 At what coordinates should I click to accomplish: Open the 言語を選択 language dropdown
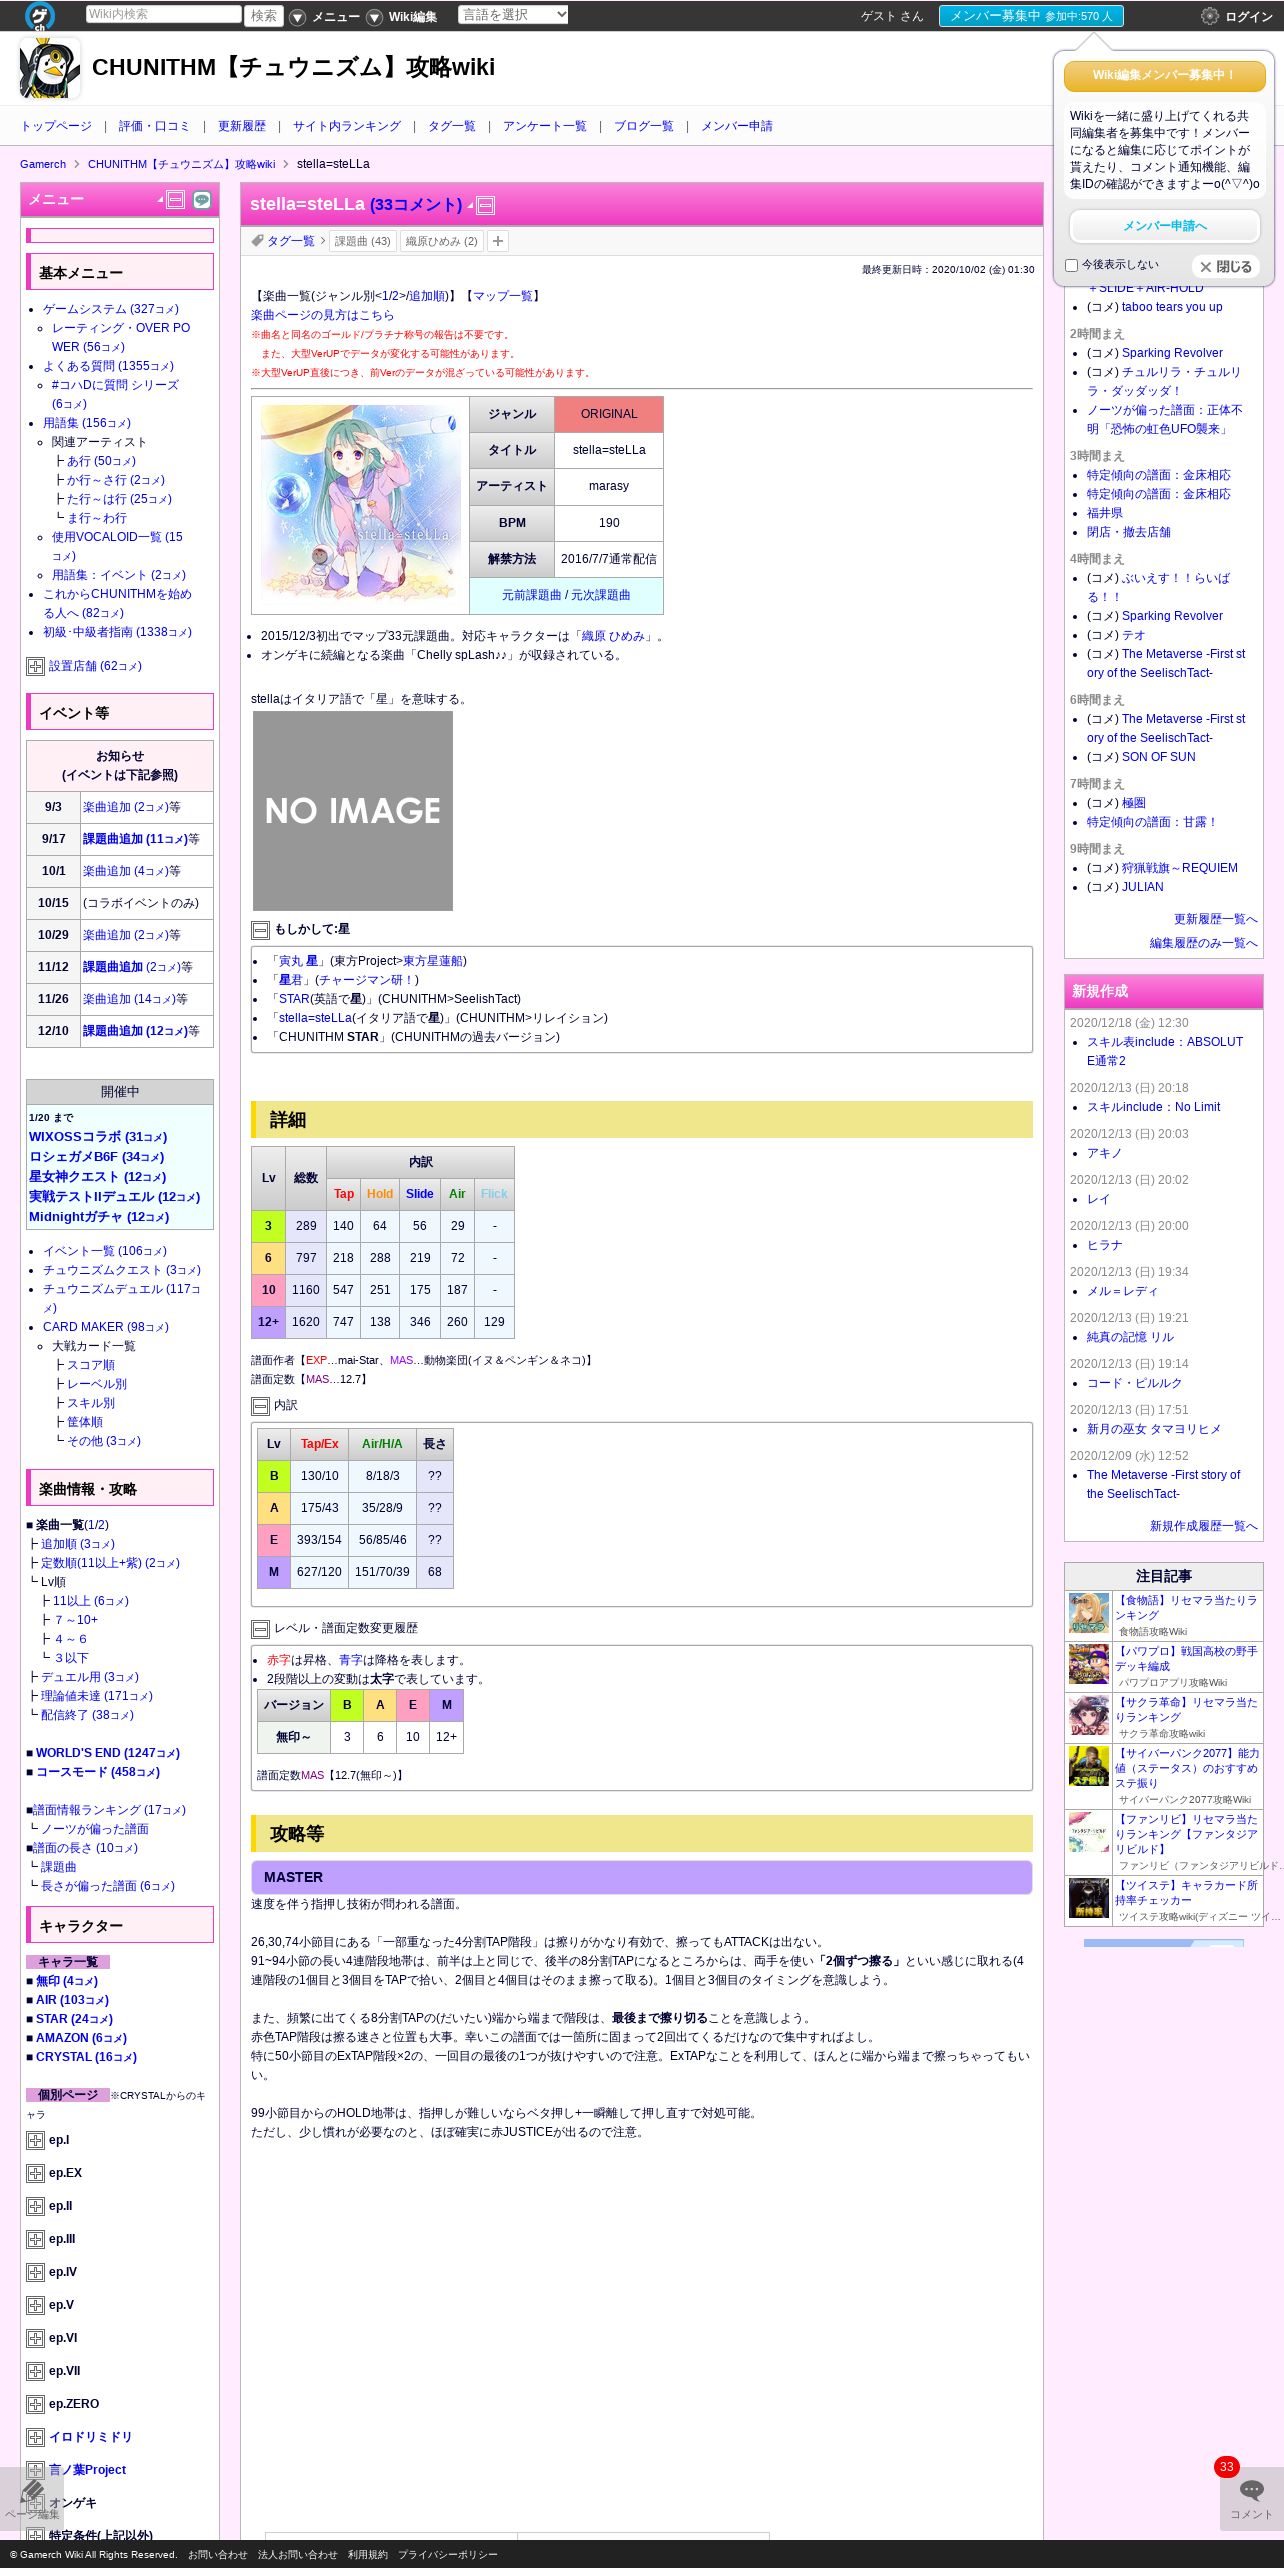coord(513,15)
